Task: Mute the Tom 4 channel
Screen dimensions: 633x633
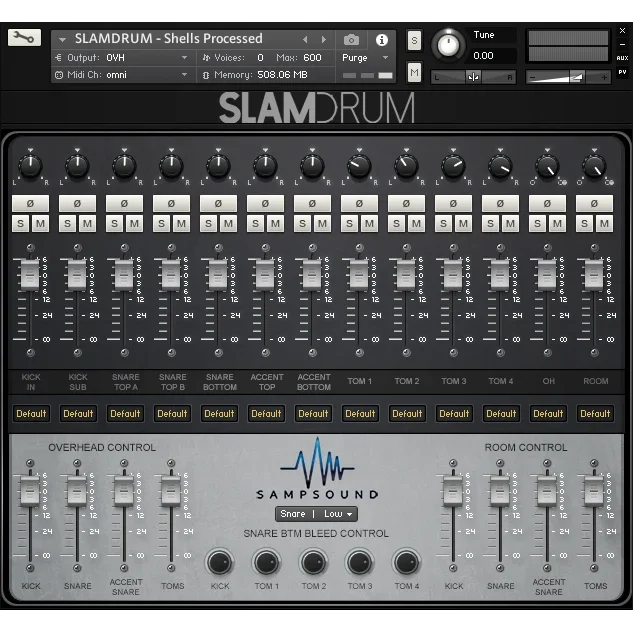Action: click(510, 223)
